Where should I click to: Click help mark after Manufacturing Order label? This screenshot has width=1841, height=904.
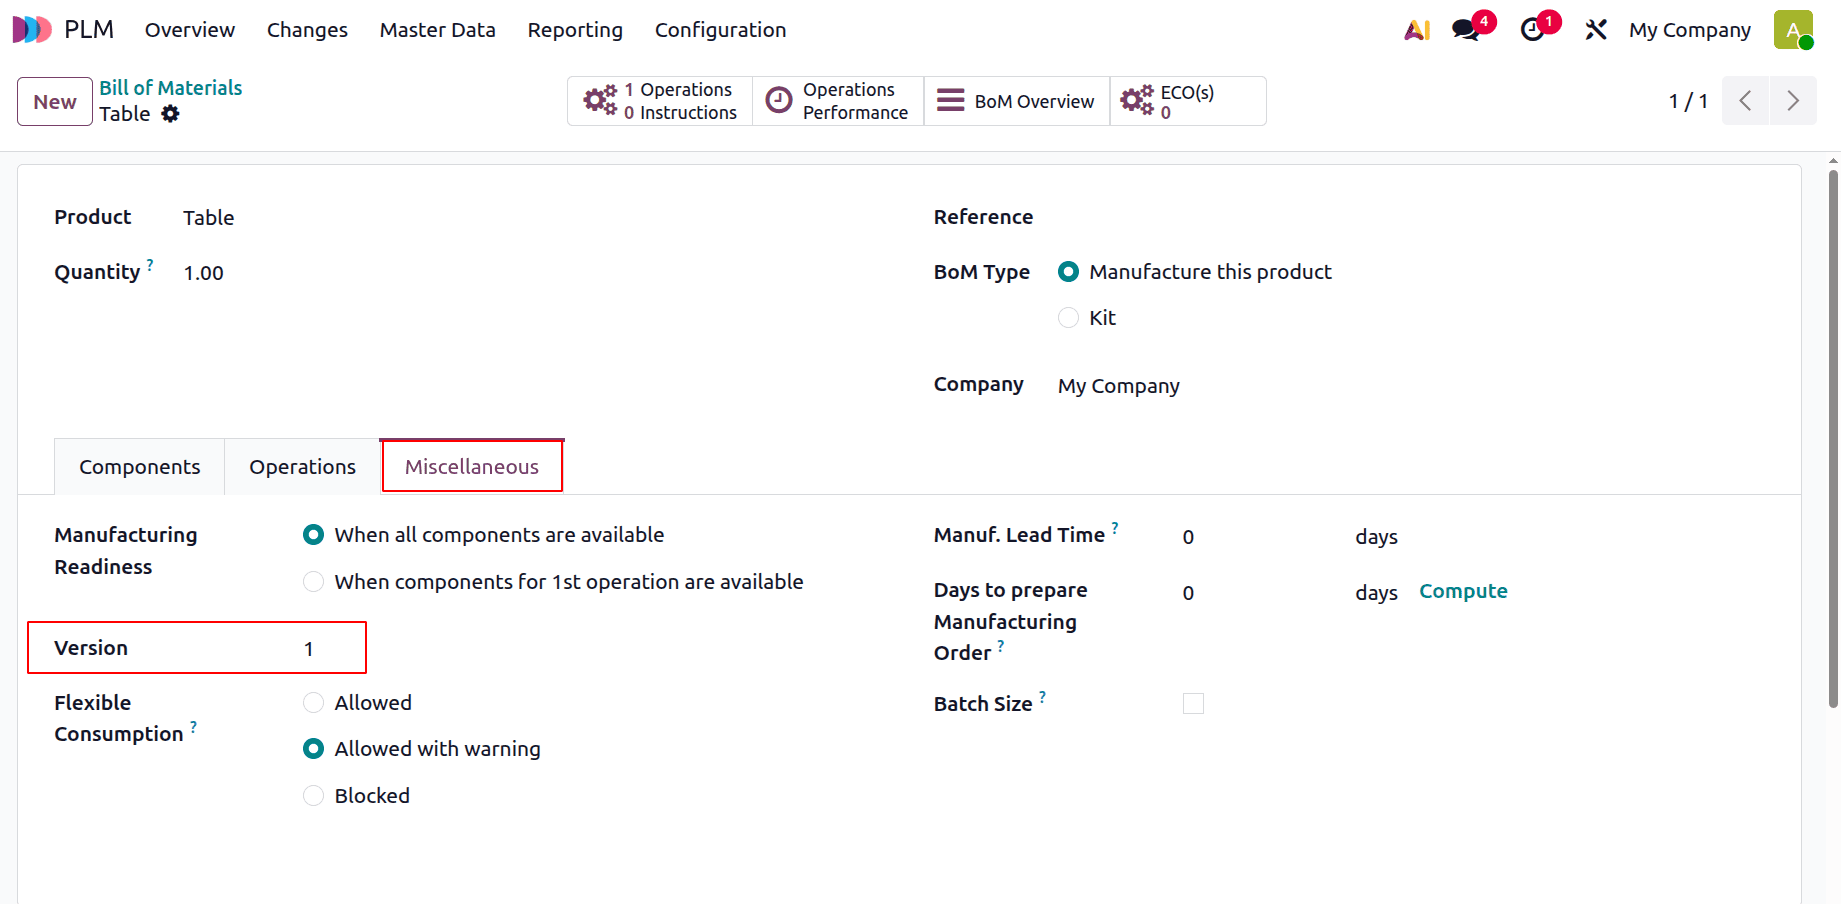tap(1001, 646)
